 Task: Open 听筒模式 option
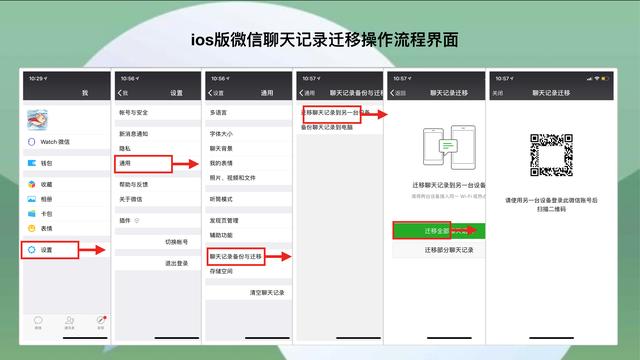249,199
